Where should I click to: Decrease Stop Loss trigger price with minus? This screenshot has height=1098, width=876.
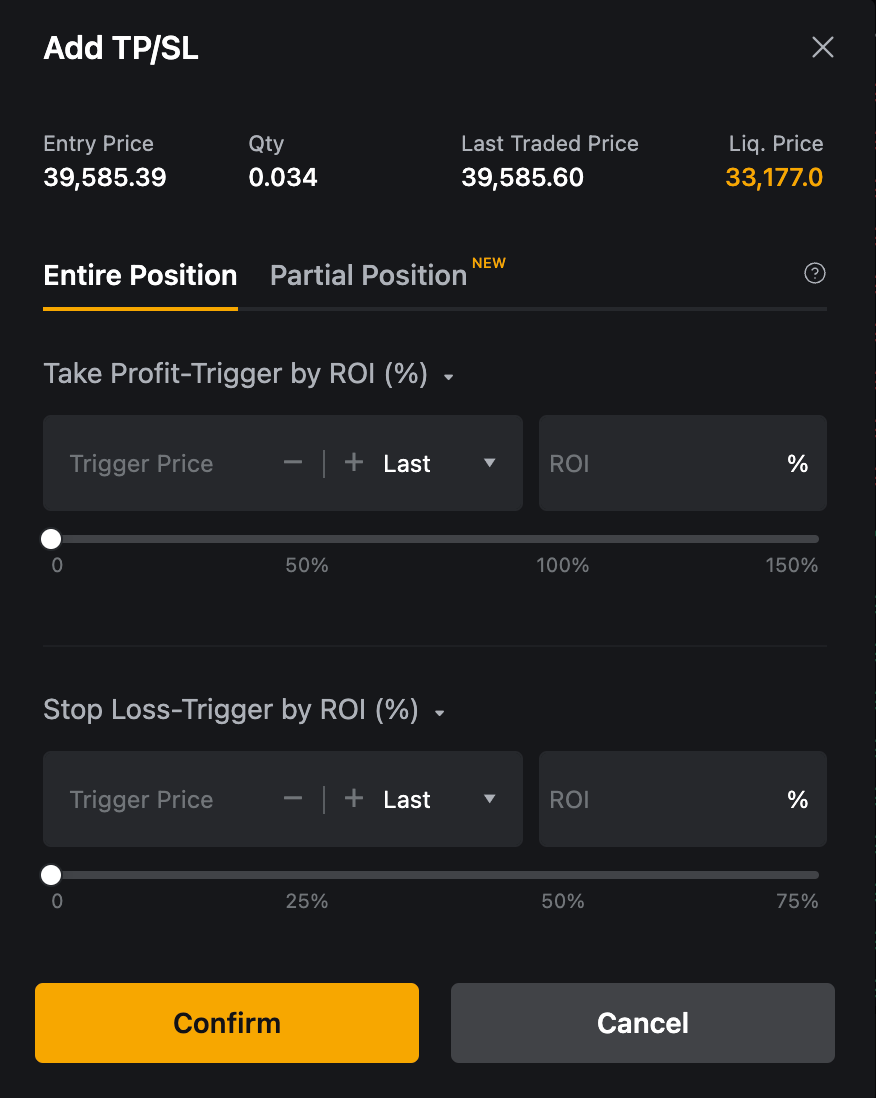point(293,799)
